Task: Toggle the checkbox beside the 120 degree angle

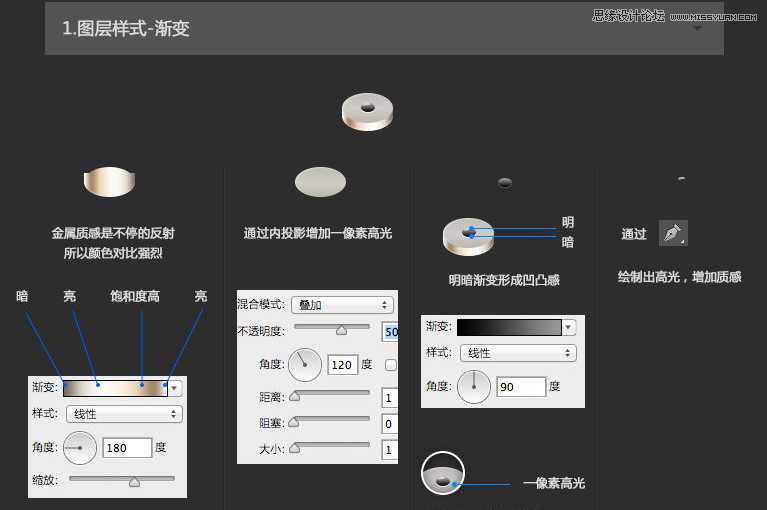Action: coord(391,365)
